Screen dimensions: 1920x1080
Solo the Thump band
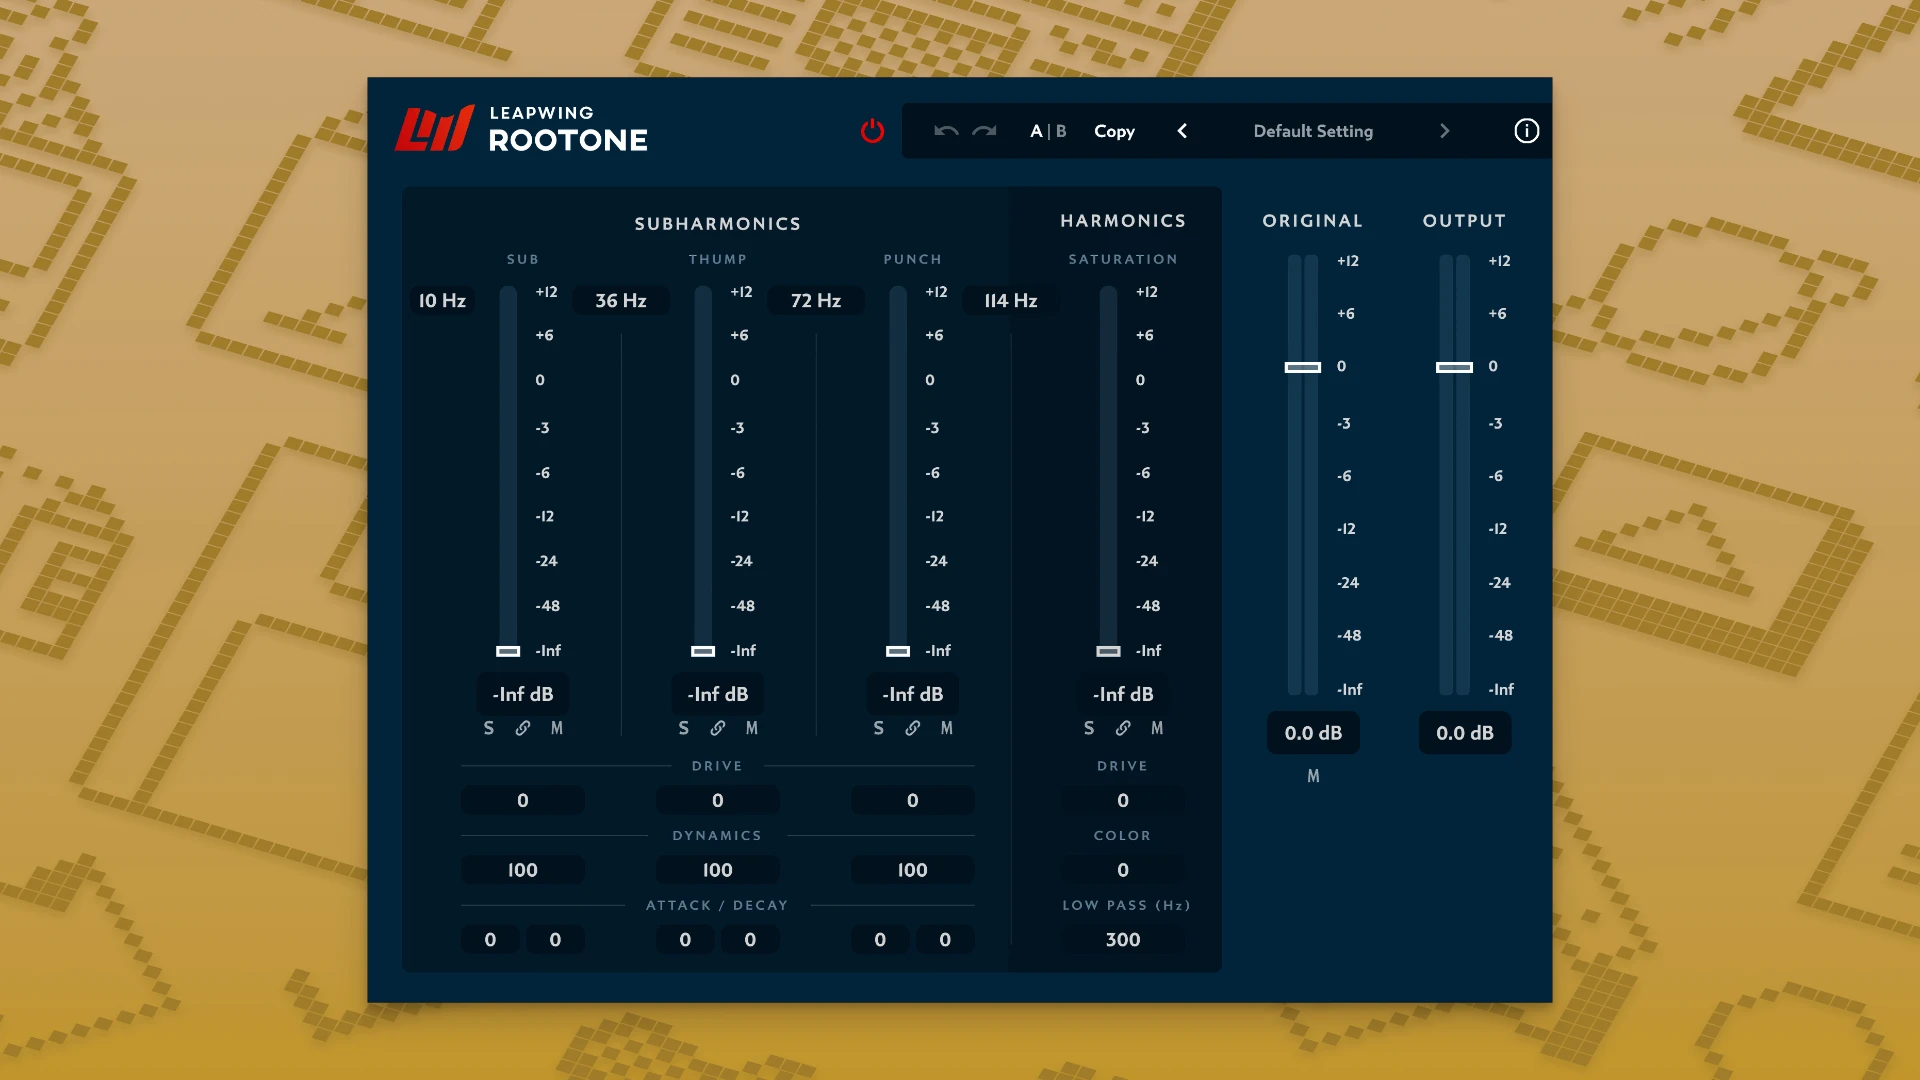[684, 728]
